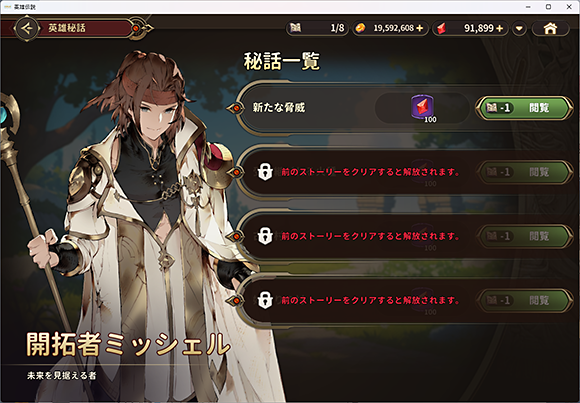The width and height of the screenshot is (580, 403).
Task: Open the book ticket counter 1/8
Action: (317, 28)
